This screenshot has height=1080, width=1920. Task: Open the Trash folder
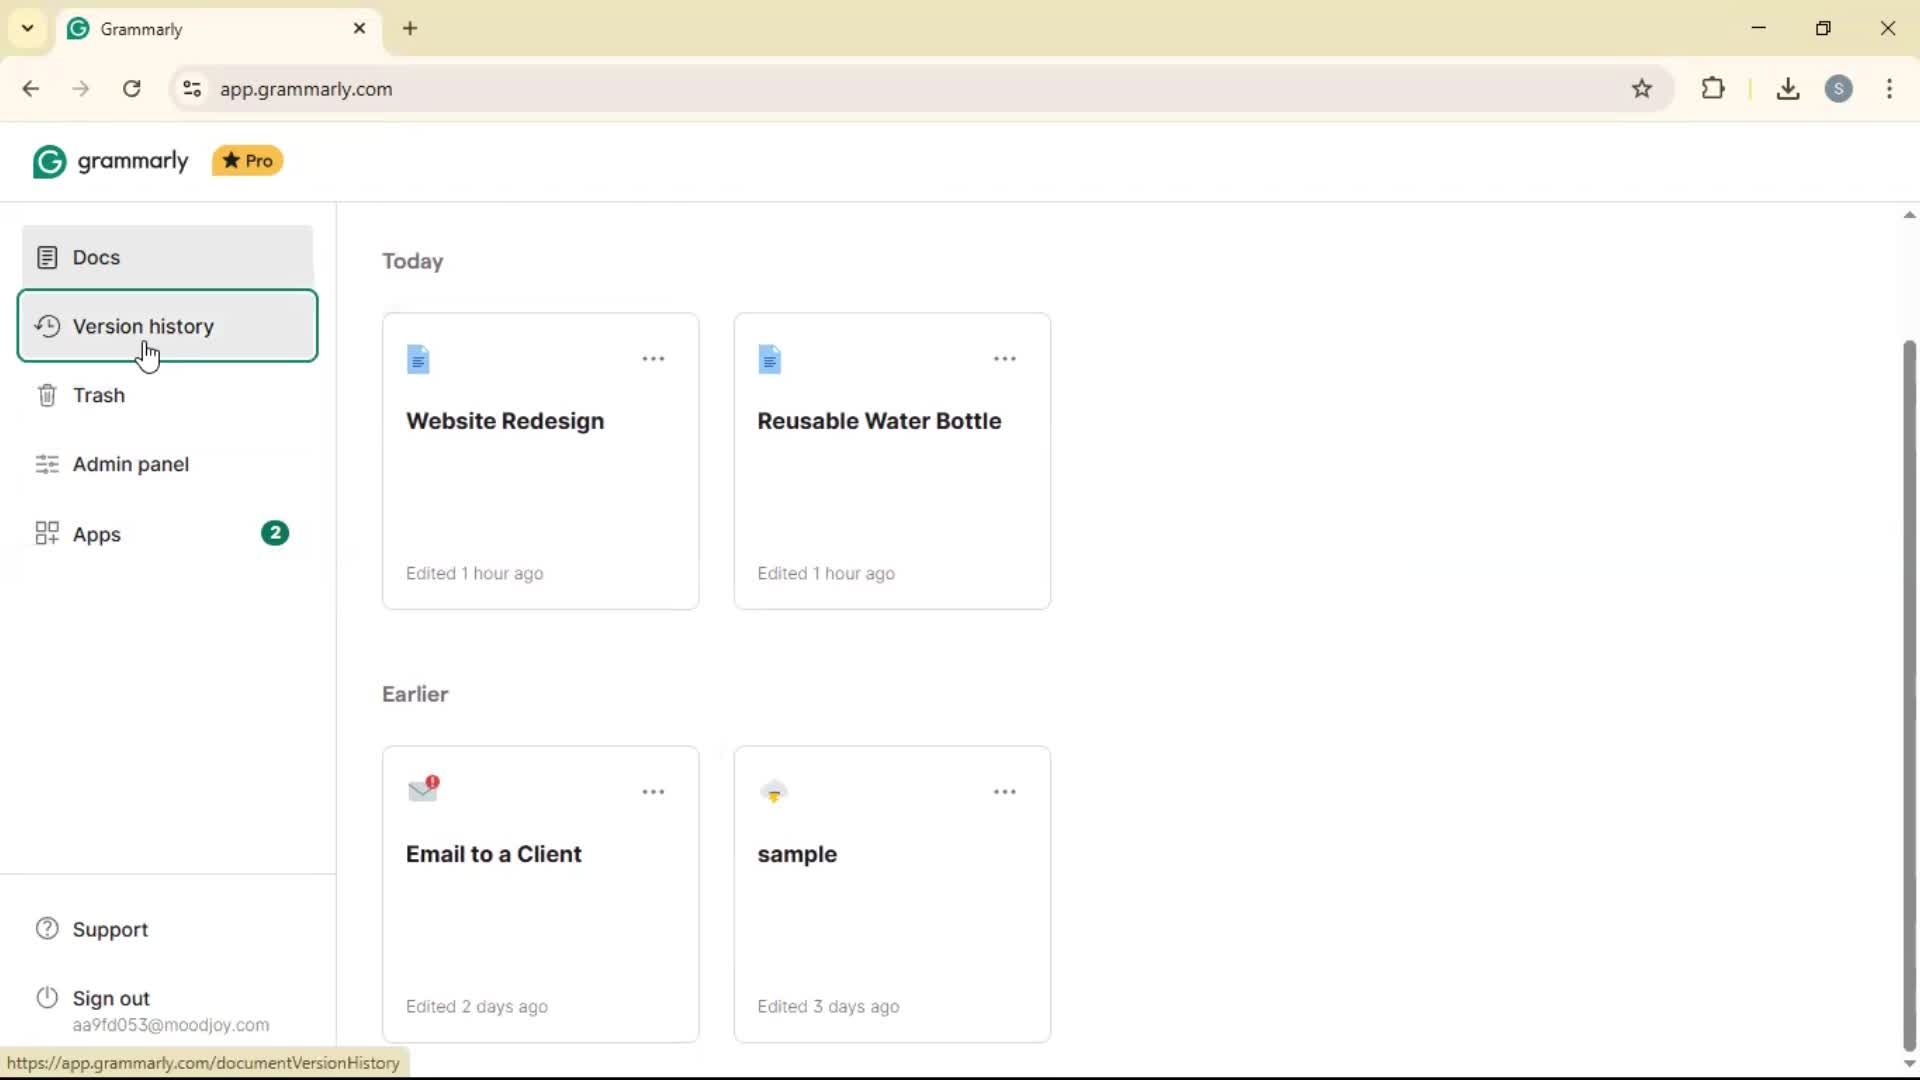pos(98,395)
